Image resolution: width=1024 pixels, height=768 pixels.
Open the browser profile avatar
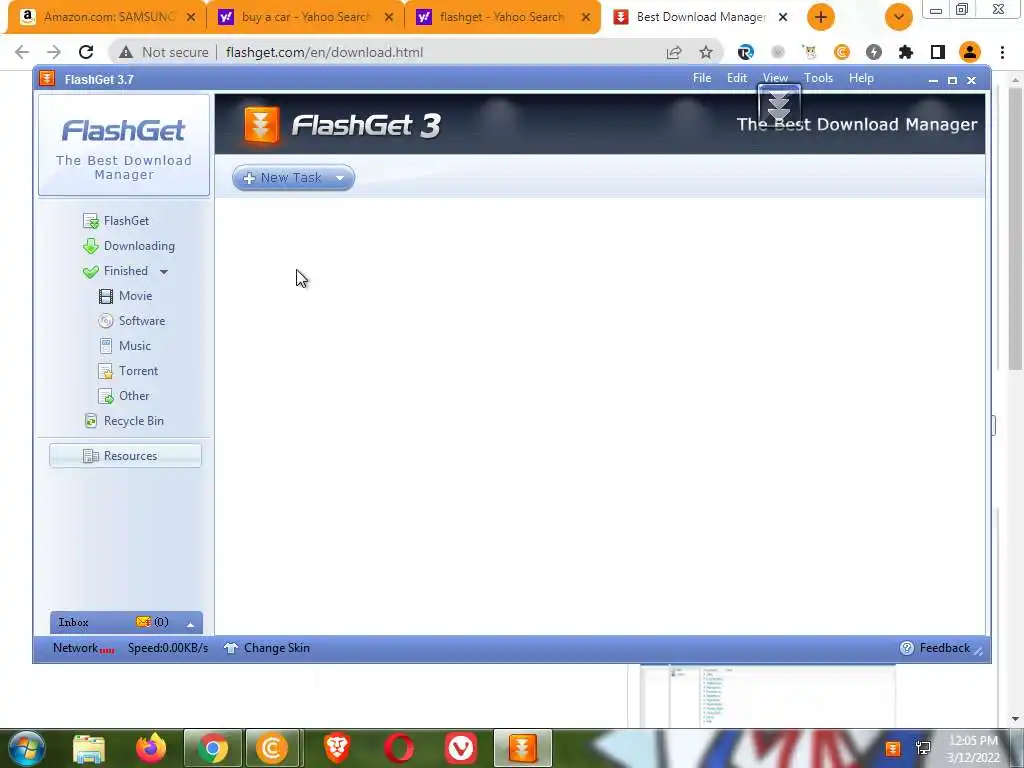tap(970, 52)
